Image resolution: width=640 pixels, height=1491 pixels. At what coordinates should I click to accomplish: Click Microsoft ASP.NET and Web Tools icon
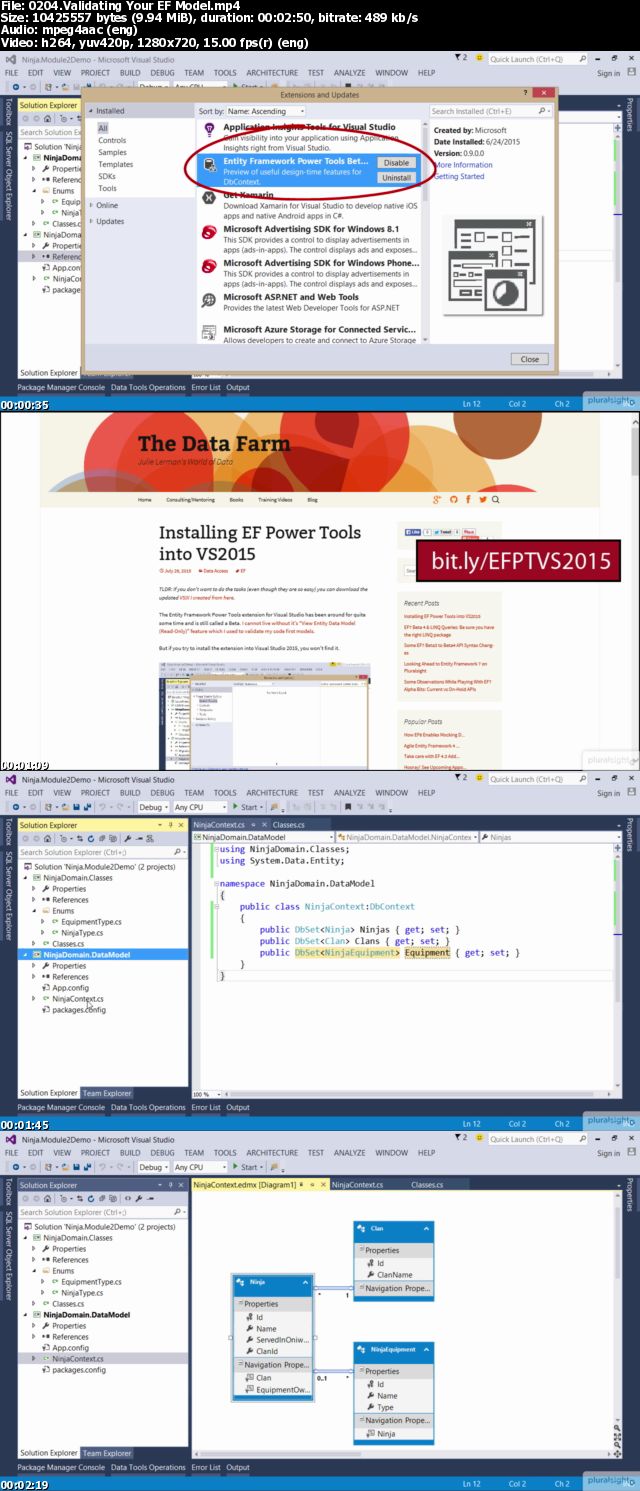click(209, 299)
